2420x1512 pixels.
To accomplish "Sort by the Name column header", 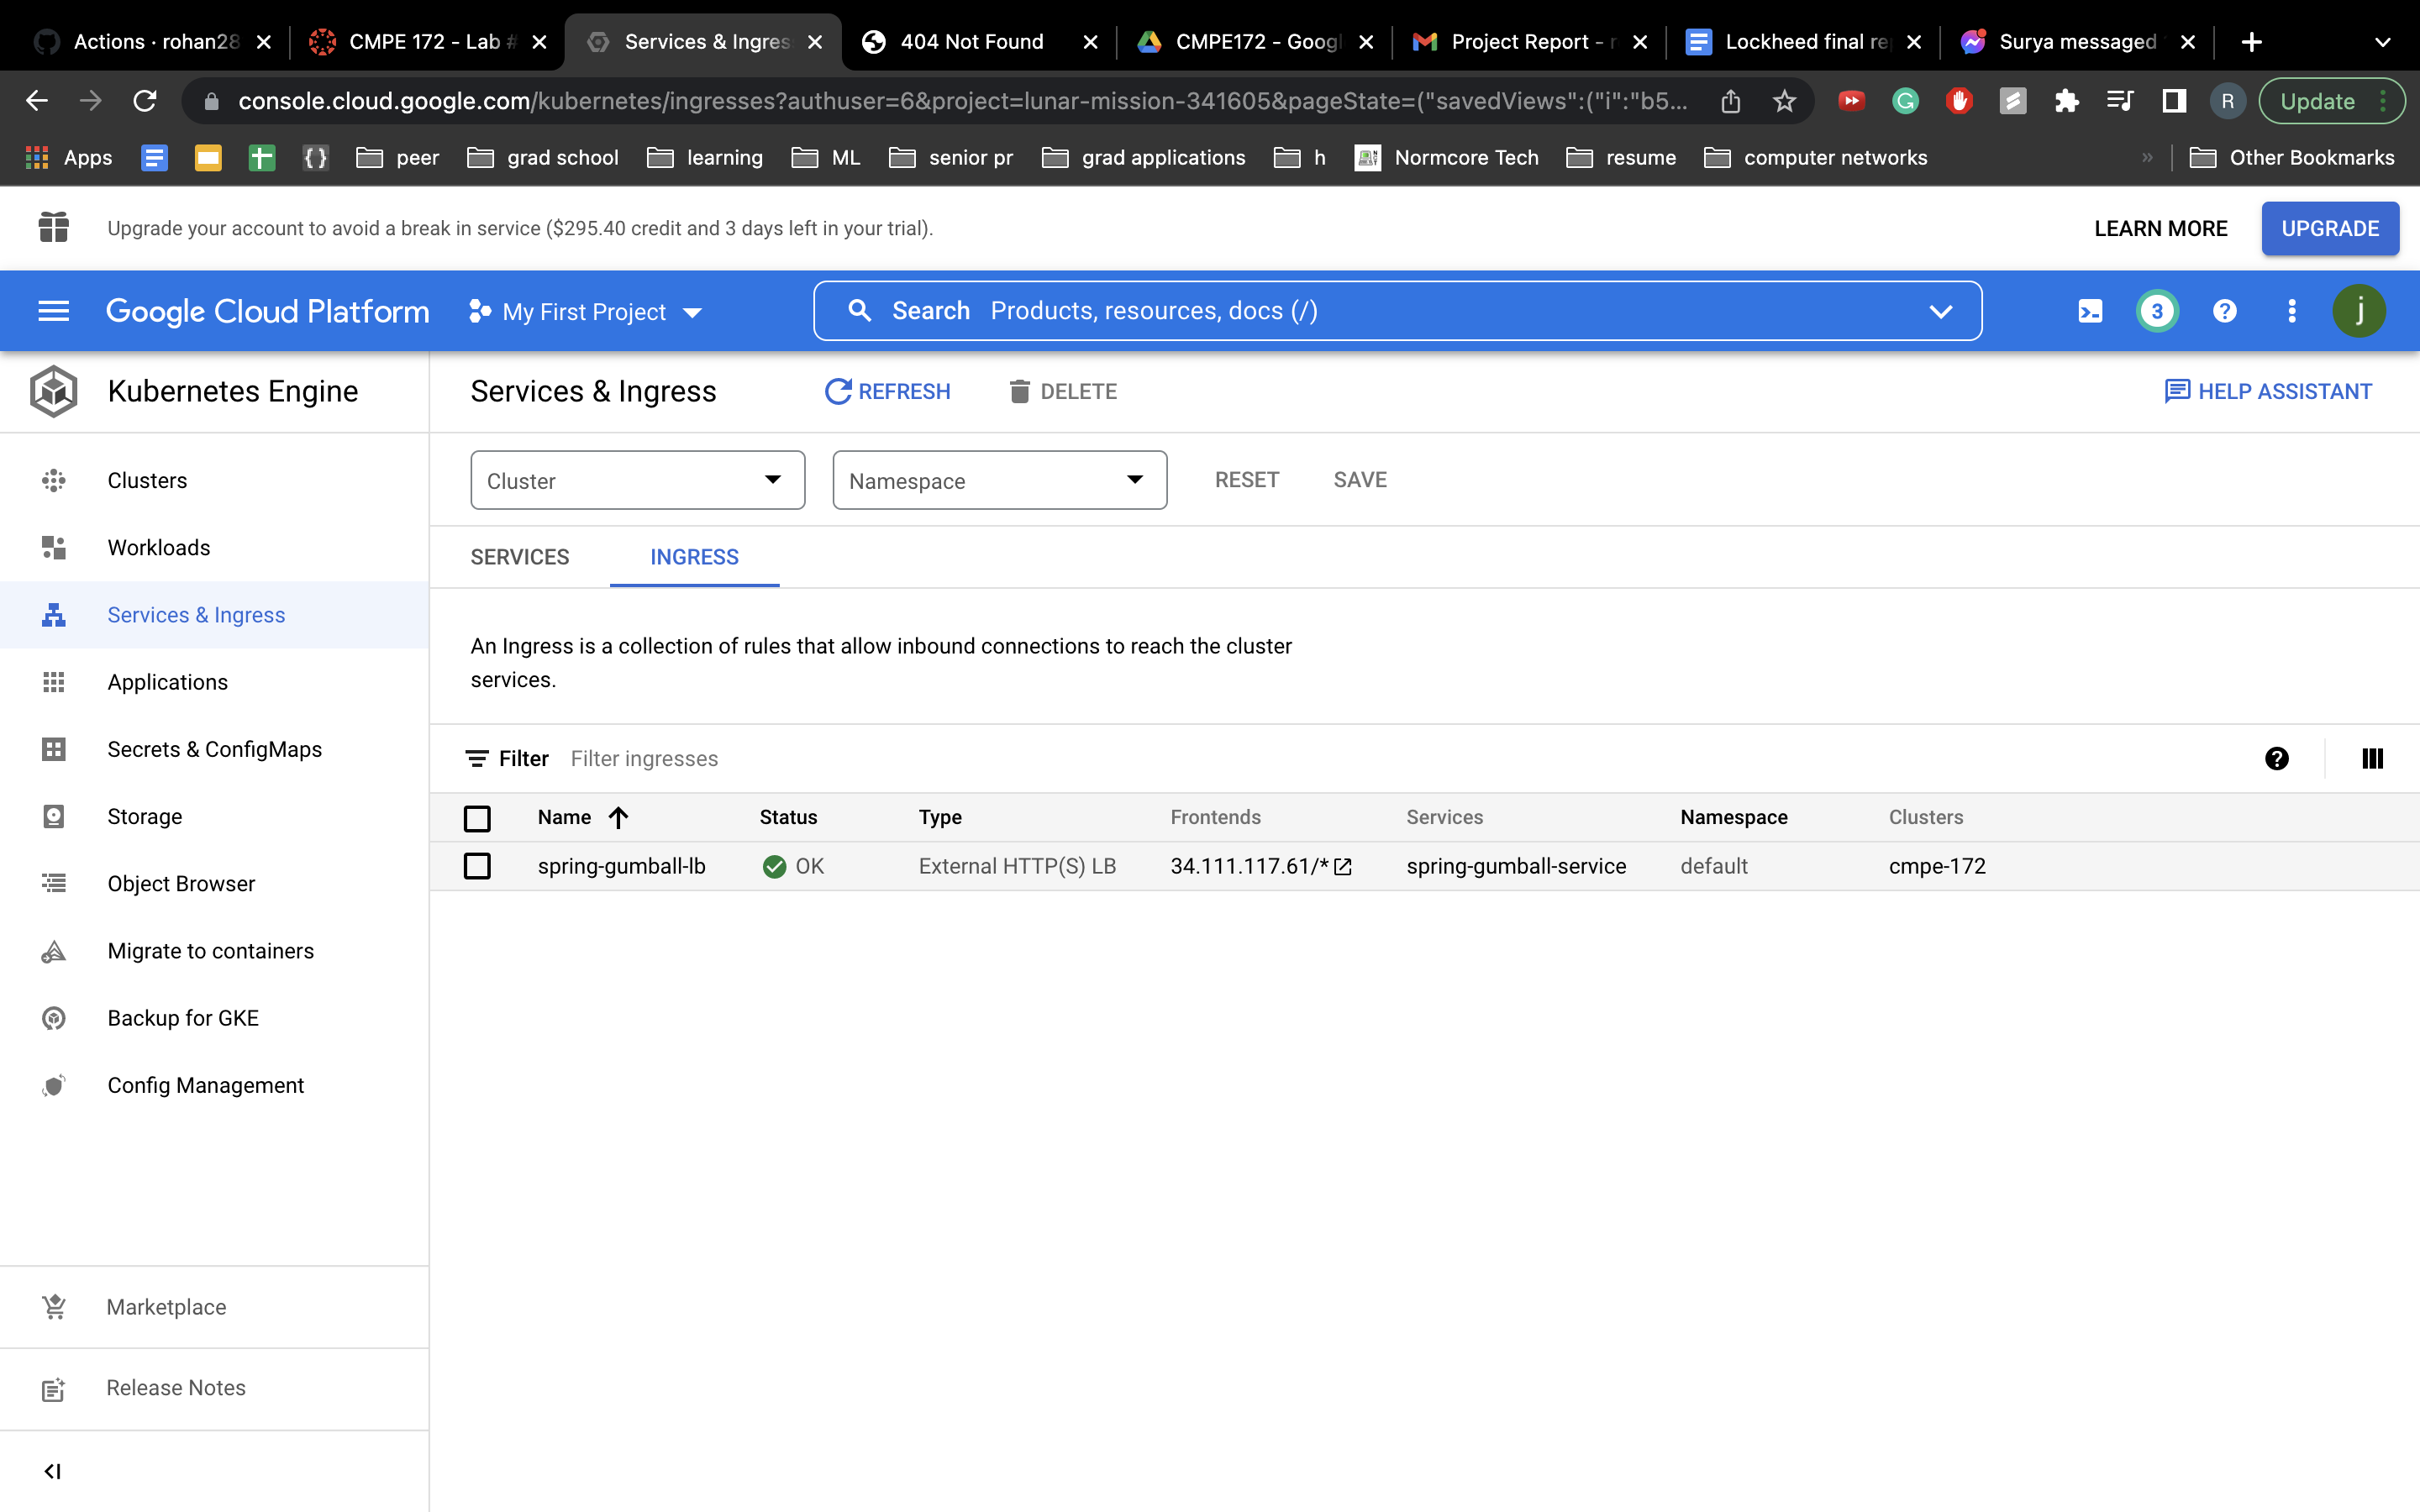I will click(x=565, y=817).
